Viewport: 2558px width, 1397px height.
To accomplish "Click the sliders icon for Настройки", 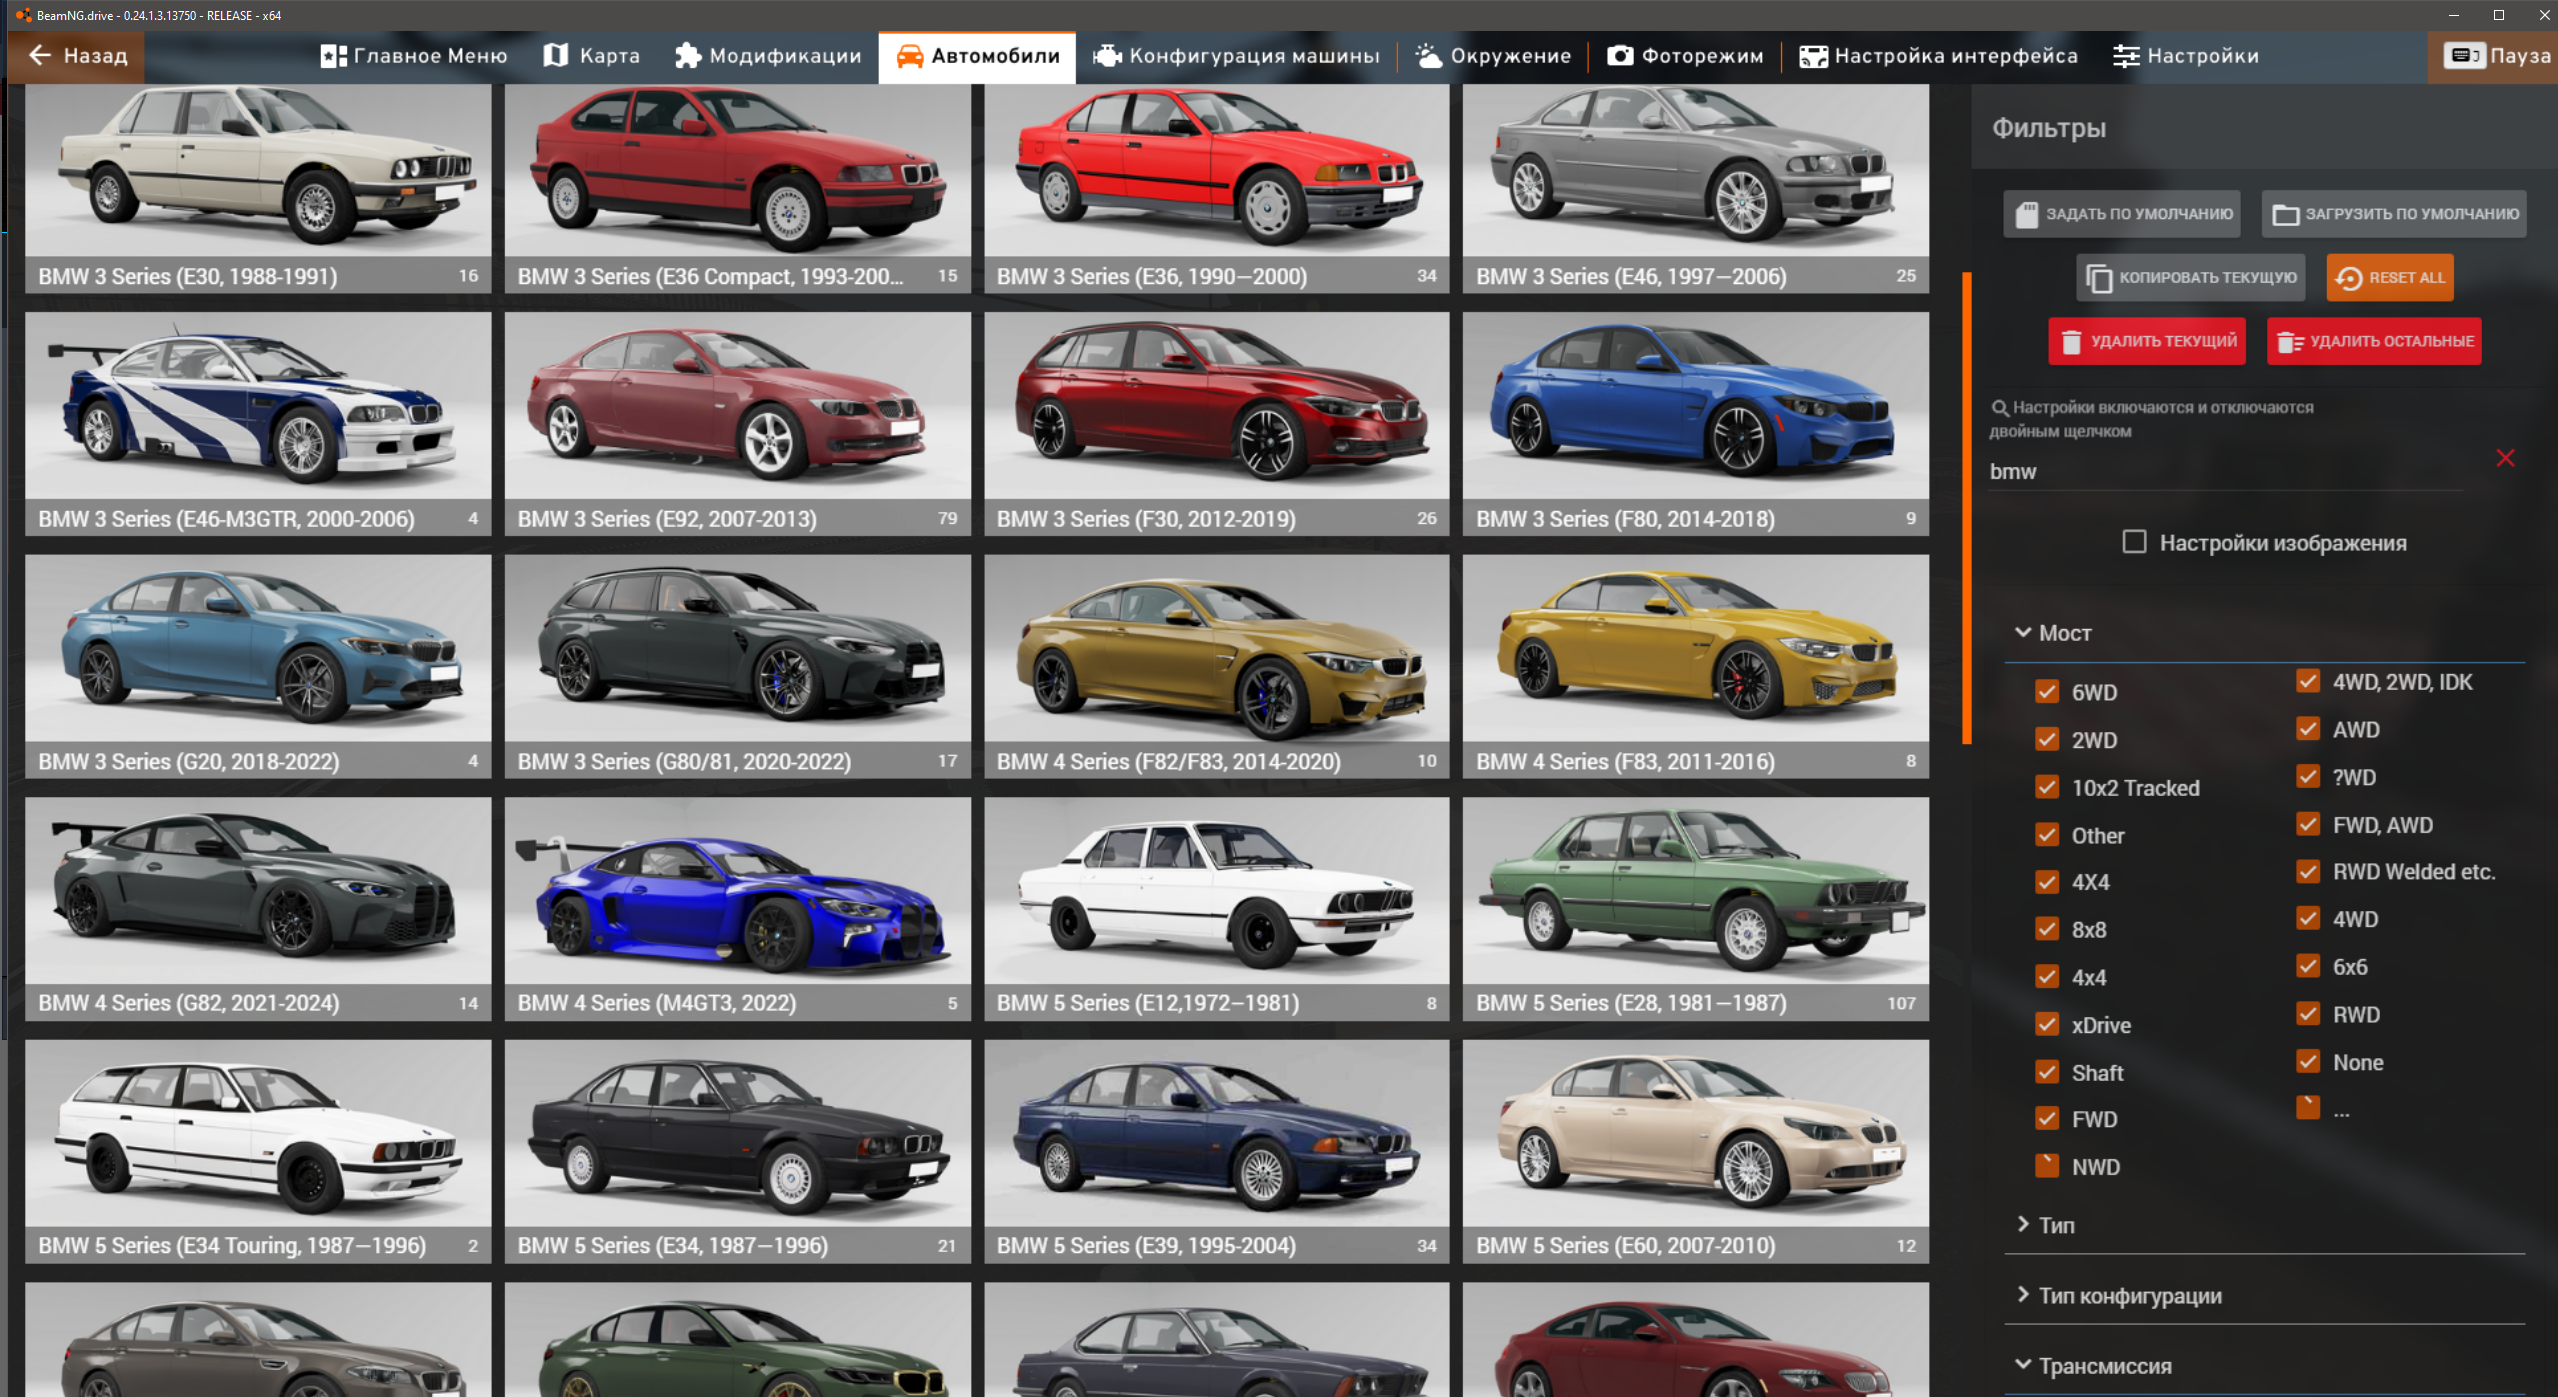I will (x=2126, y=56).
